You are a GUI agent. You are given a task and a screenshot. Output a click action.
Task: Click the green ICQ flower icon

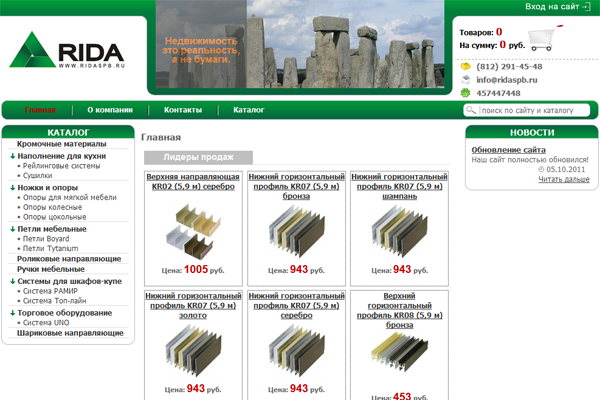tap(466, 93)
